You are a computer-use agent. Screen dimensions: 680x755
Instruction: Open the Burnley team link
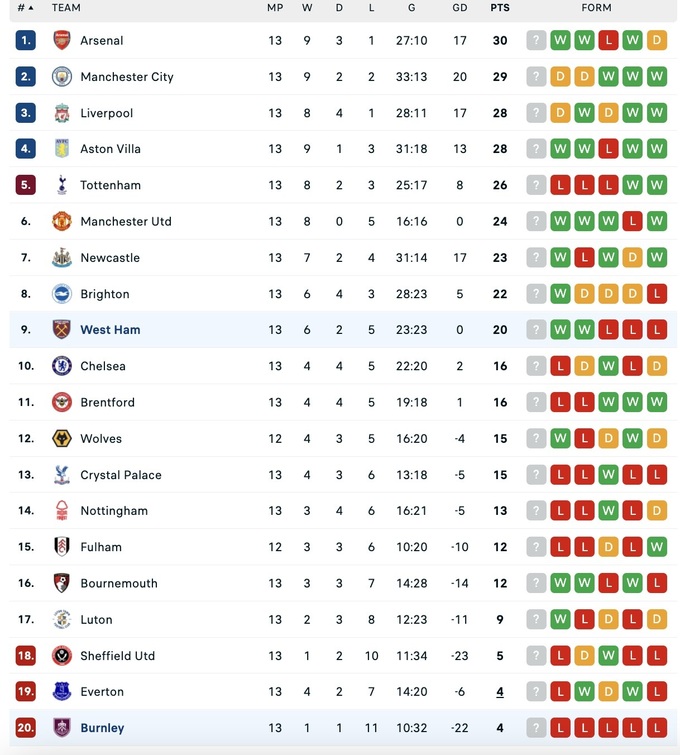click(102, 728)
